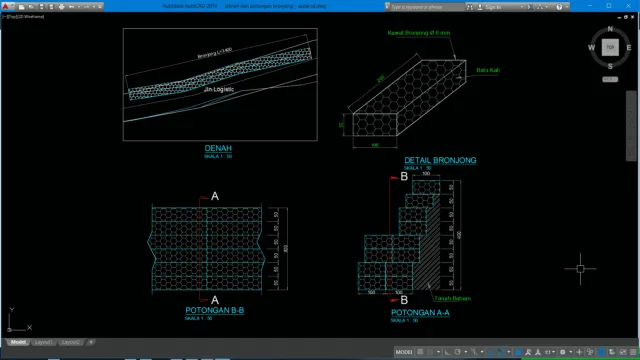Click the Save icon in Quick Access toolbar
This screenshot has height=360, width=640.
42,7
